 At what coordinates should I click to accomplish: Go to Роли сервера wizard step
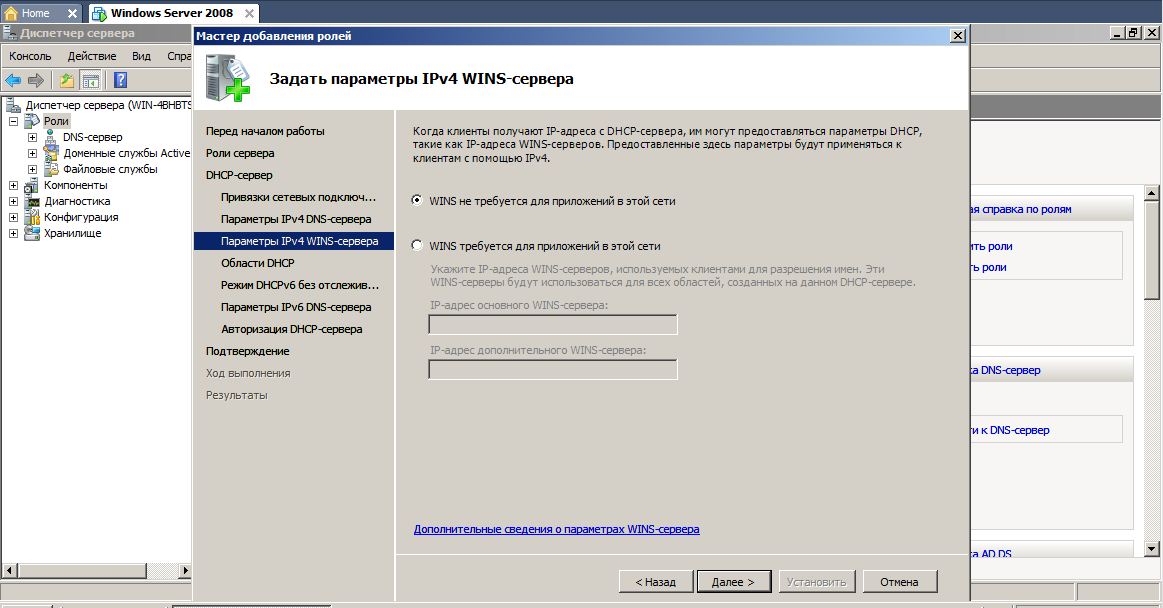[x=240, y=153]
